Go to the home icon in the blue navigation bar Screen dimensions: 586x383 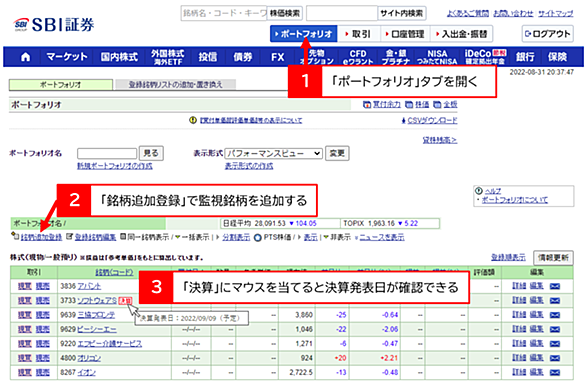click(x=25, y=57)
